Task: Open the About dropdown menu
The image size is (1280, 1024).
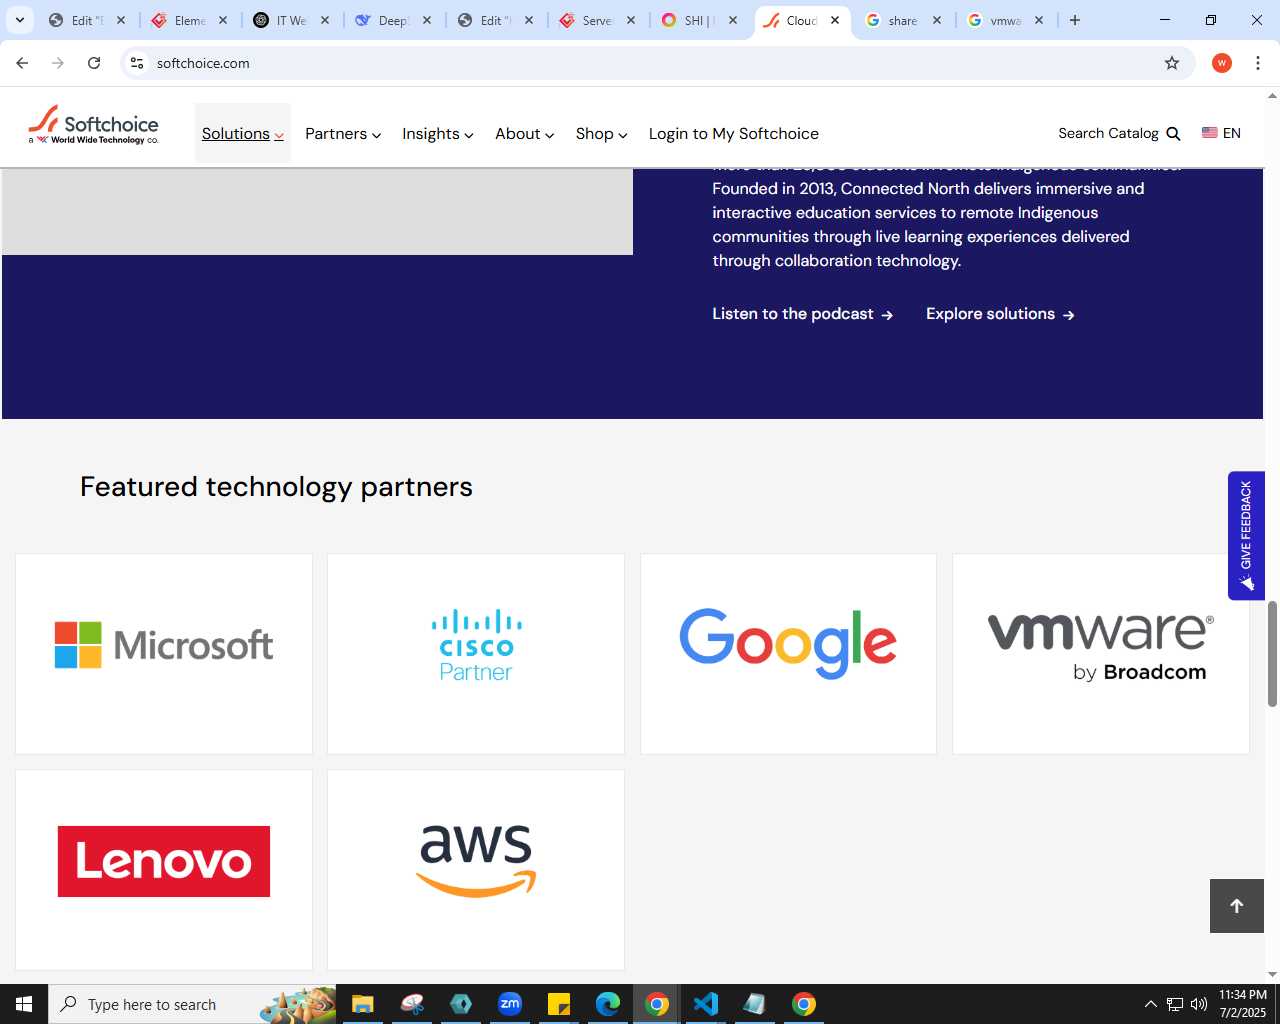Action: (524, 134)
